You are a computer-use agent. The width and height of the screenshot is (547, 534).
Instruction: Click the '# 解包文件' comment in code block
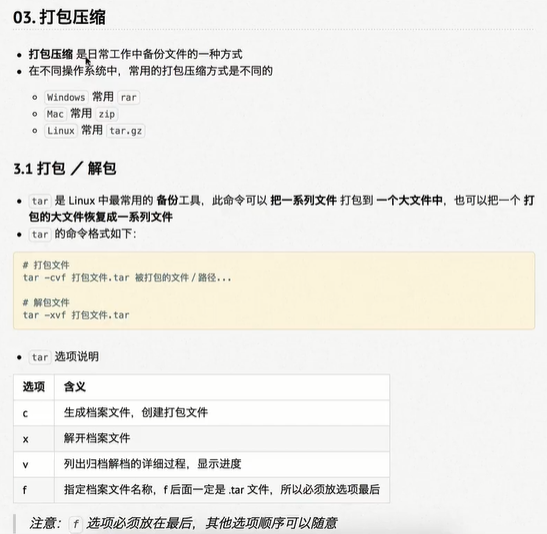(46, 302)
